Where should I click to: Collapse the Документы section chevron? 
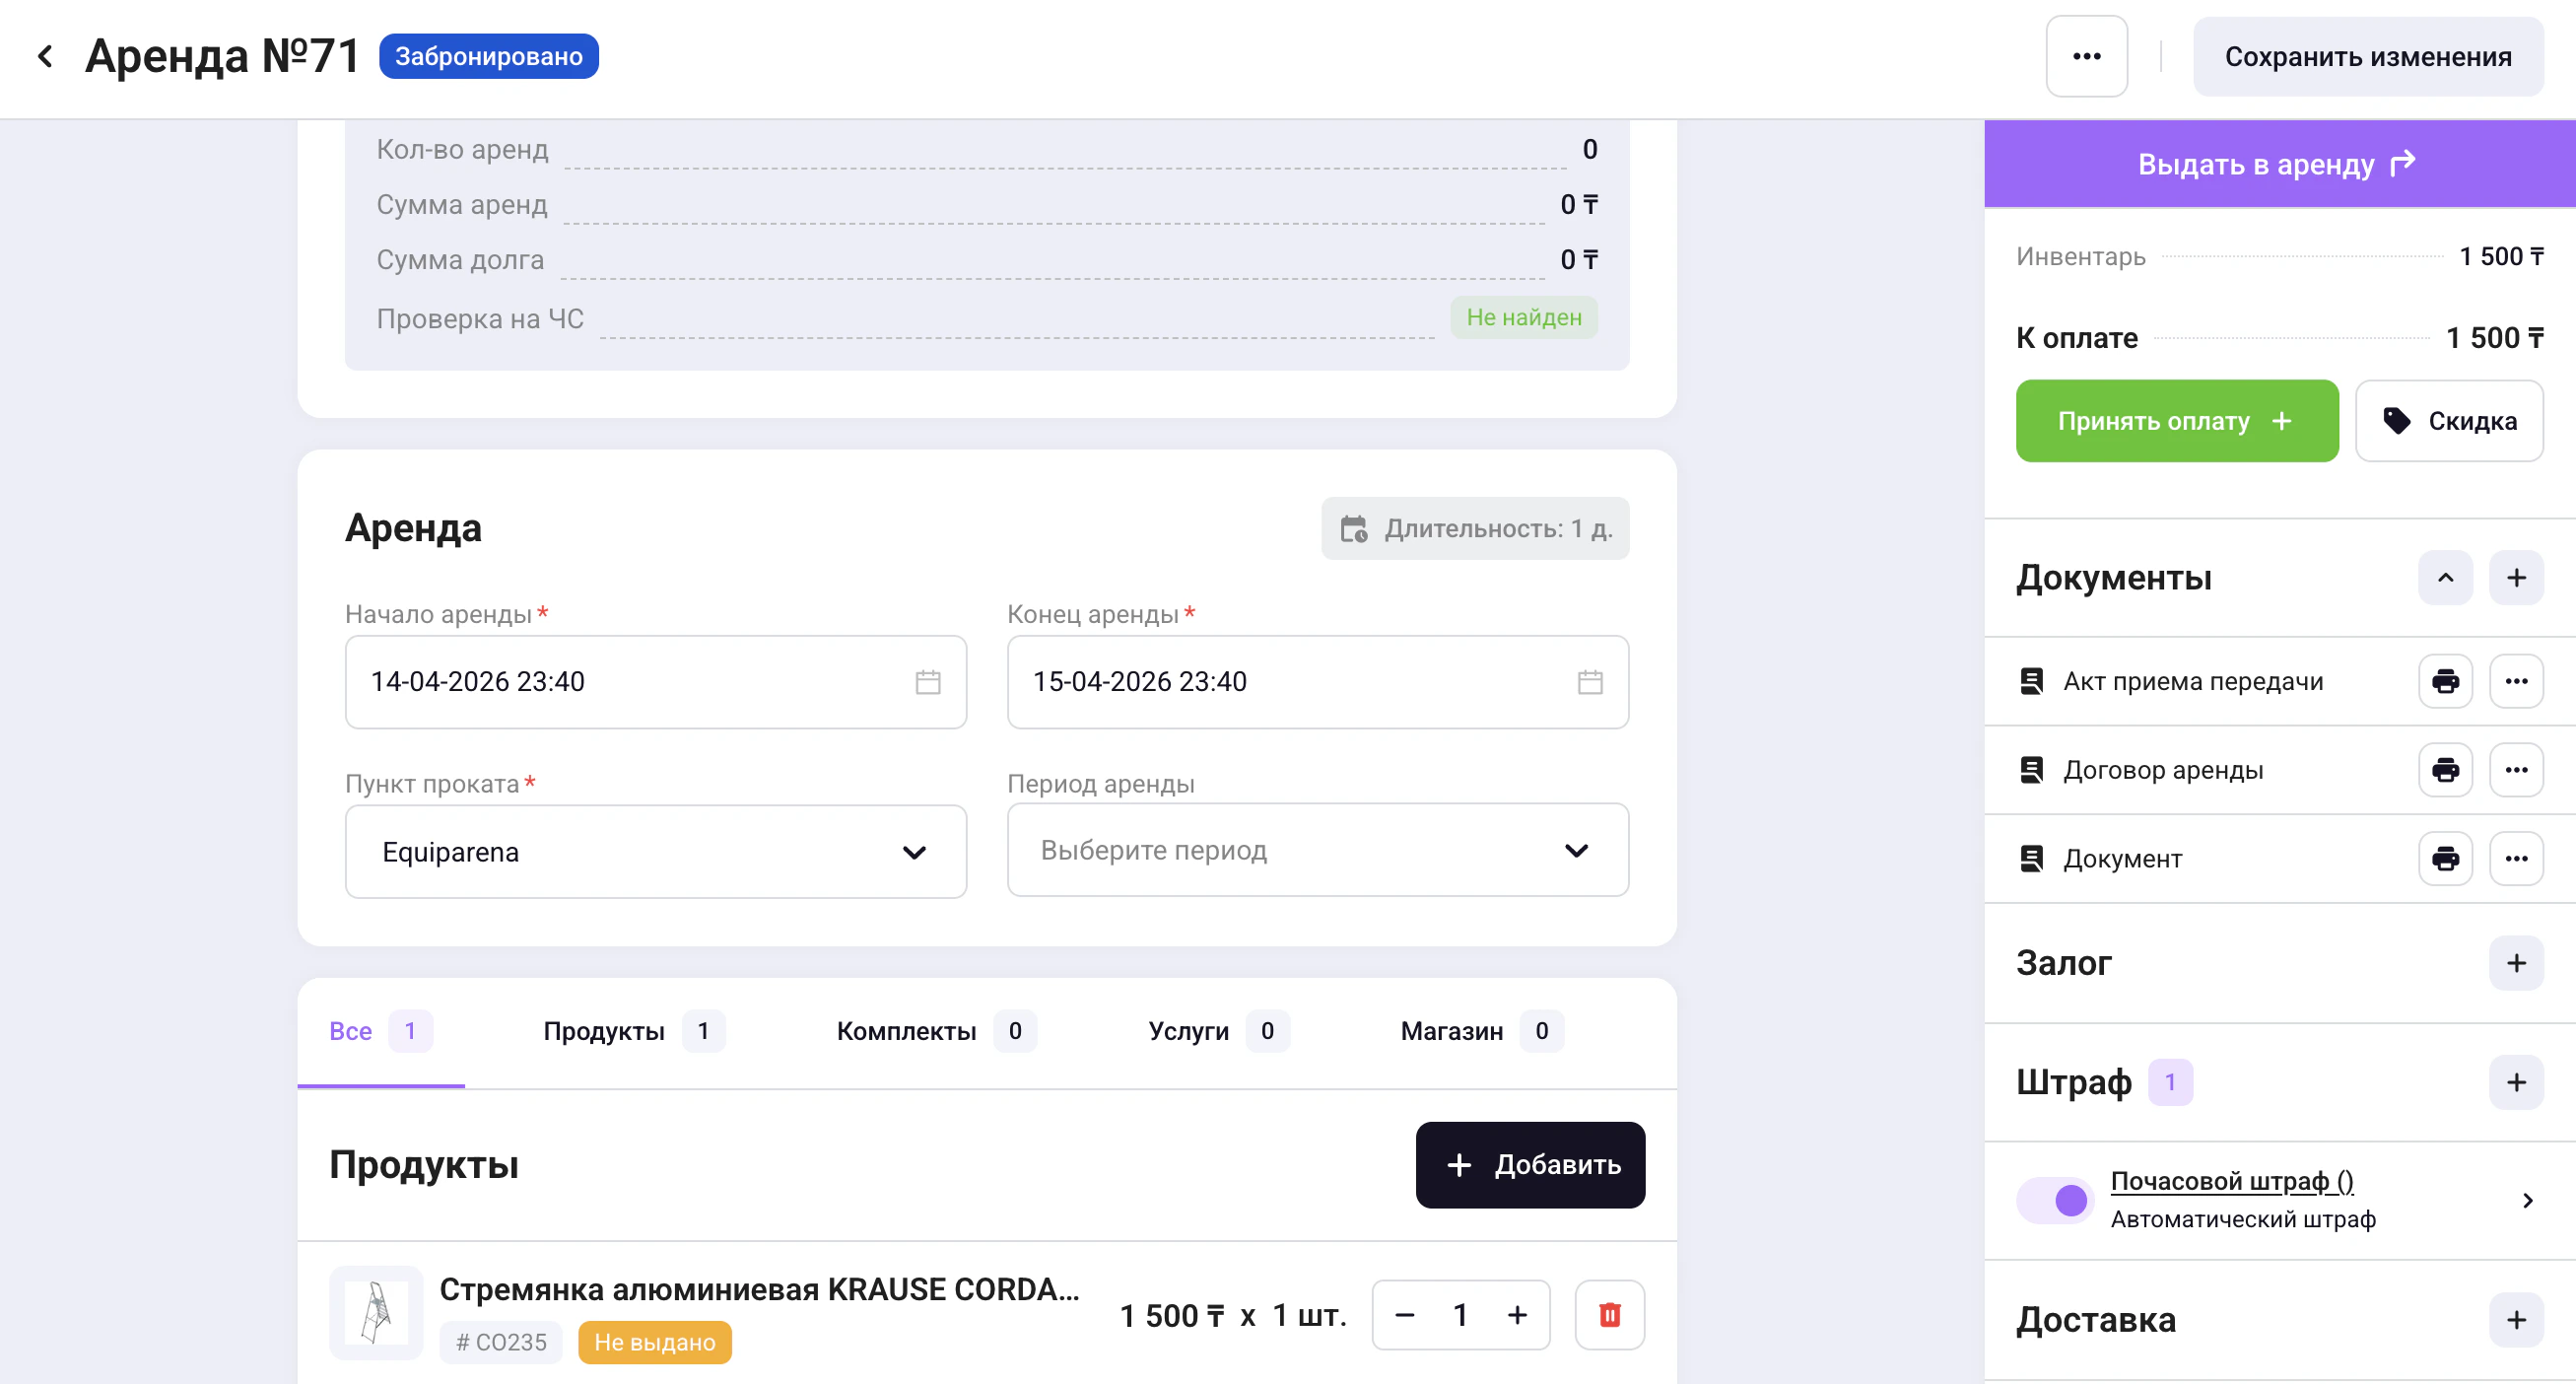click(x=2445, y=577)
